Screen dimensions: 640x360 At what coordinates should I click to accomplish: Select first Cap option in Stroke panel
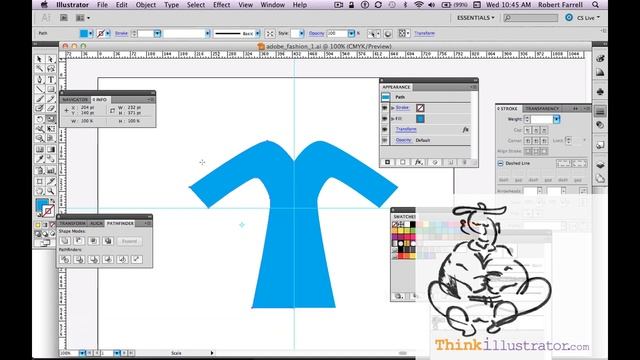click(528, 130)
